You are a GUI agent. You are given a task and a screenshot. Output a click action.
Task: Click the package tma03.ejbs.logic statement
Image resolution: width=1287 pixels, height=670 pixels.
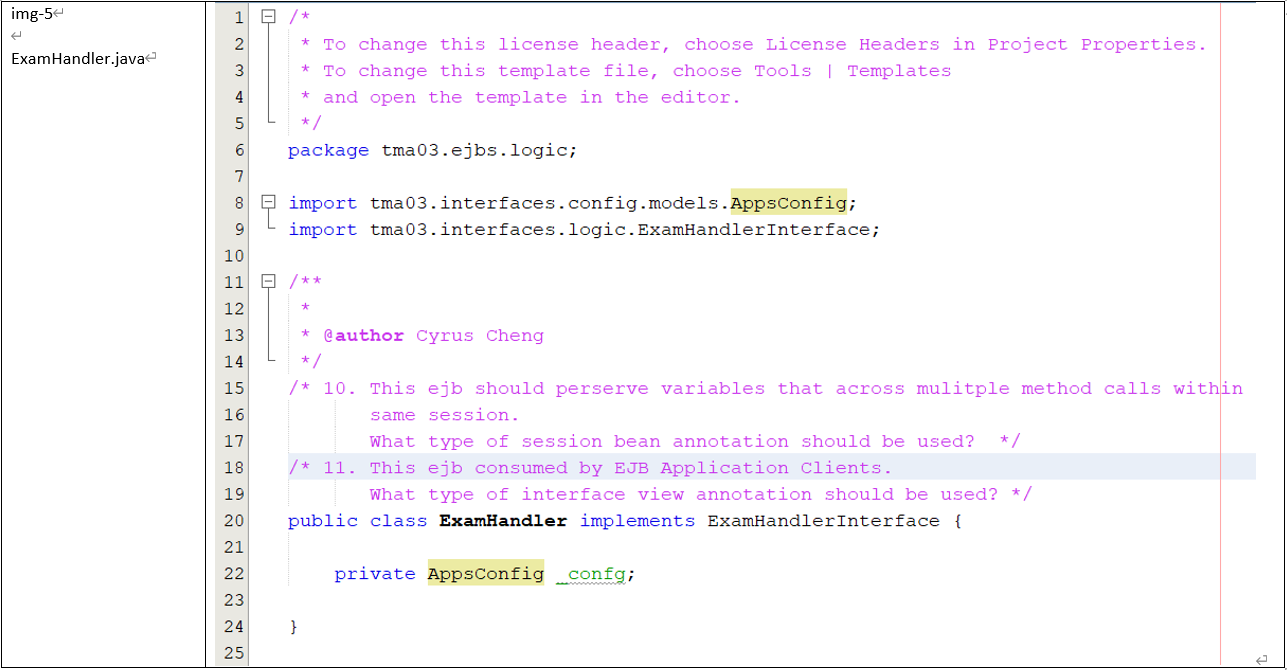tap(433, 151)
